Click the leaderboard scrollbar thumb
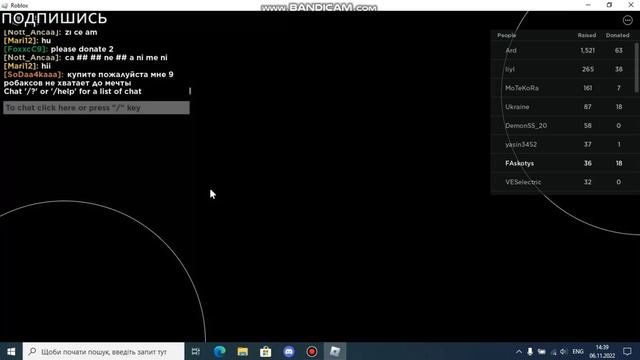 636,67
